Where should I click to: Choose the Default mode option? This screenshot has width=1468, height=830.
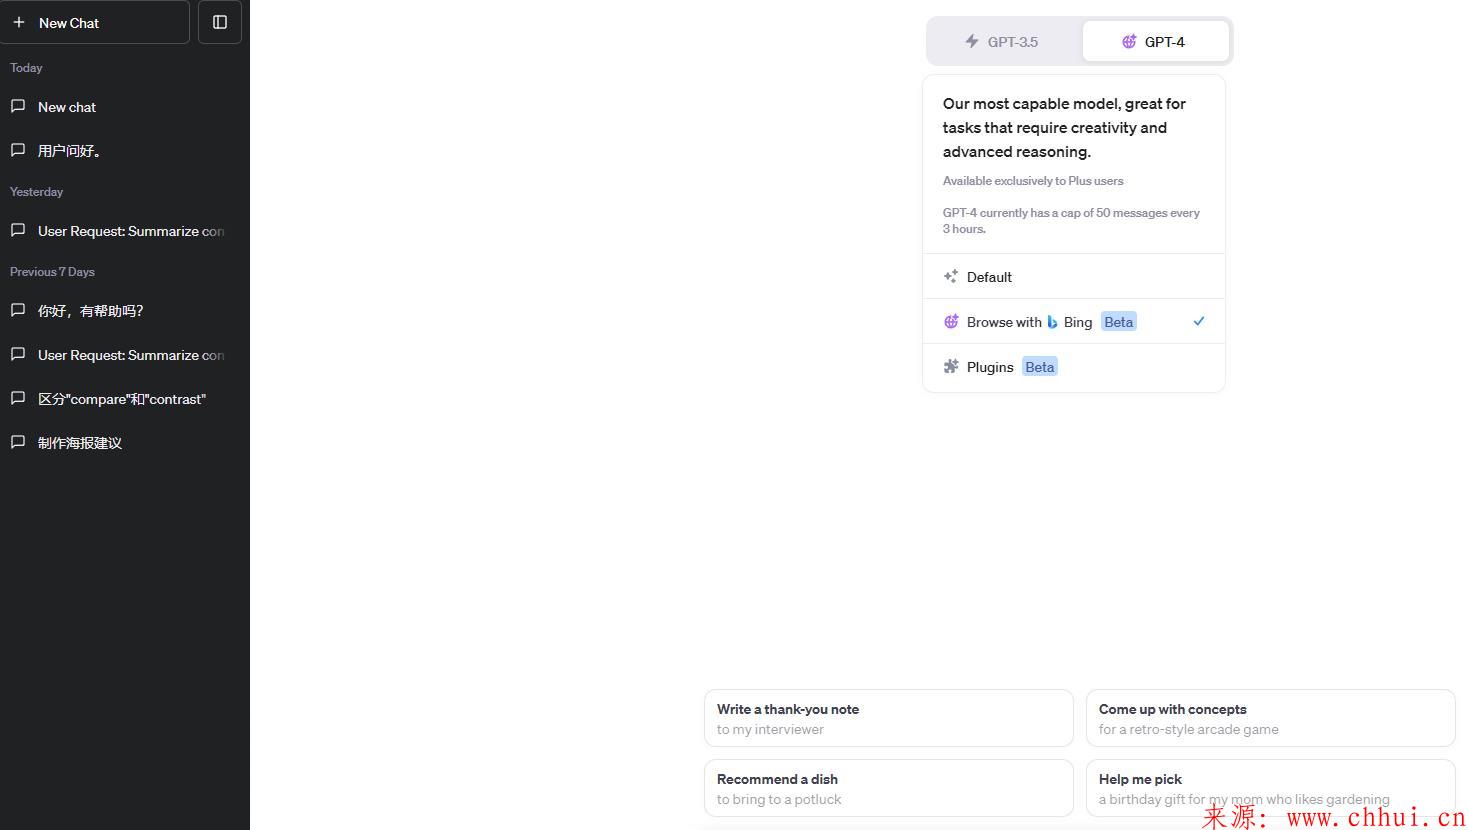[x=1074, y=276]
